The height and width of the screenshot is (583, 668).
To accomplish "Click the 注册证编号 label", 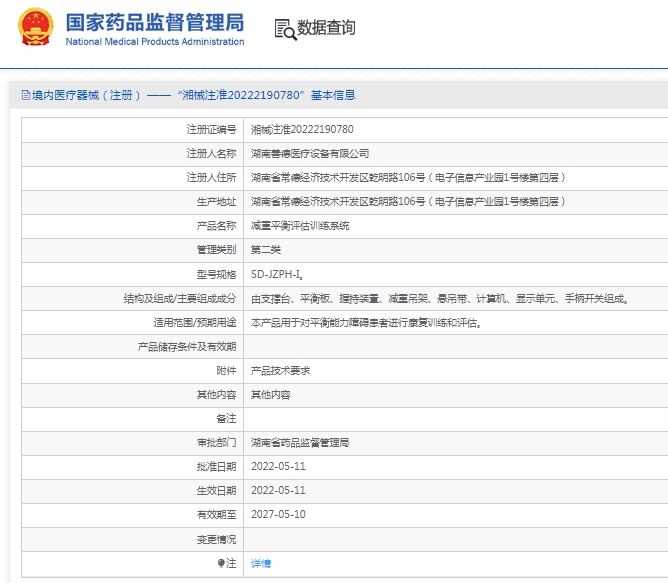I will pyautogui.click(x=211, y=130).
